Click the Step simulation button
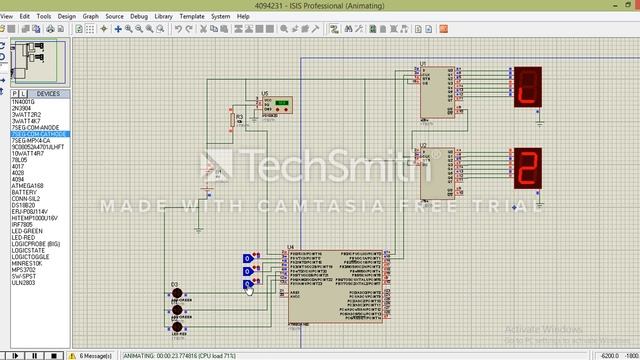 pos(16,356)
